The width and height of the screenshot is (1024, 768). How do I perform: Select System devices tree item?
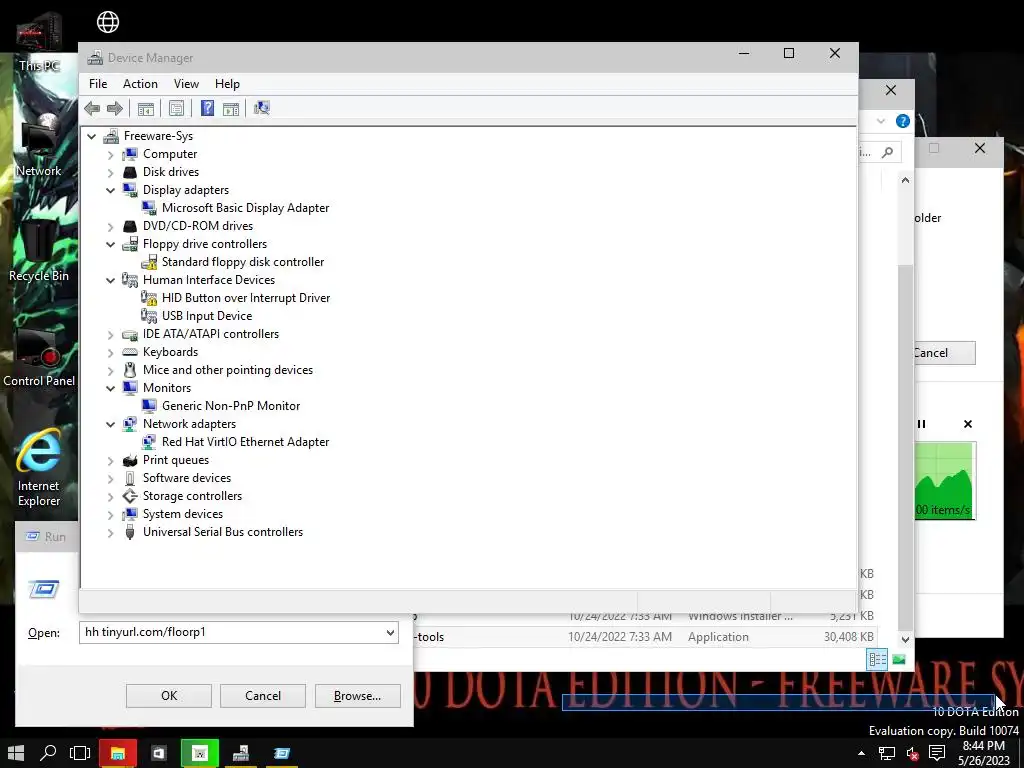pyautogui.click(x=183, y=514)
